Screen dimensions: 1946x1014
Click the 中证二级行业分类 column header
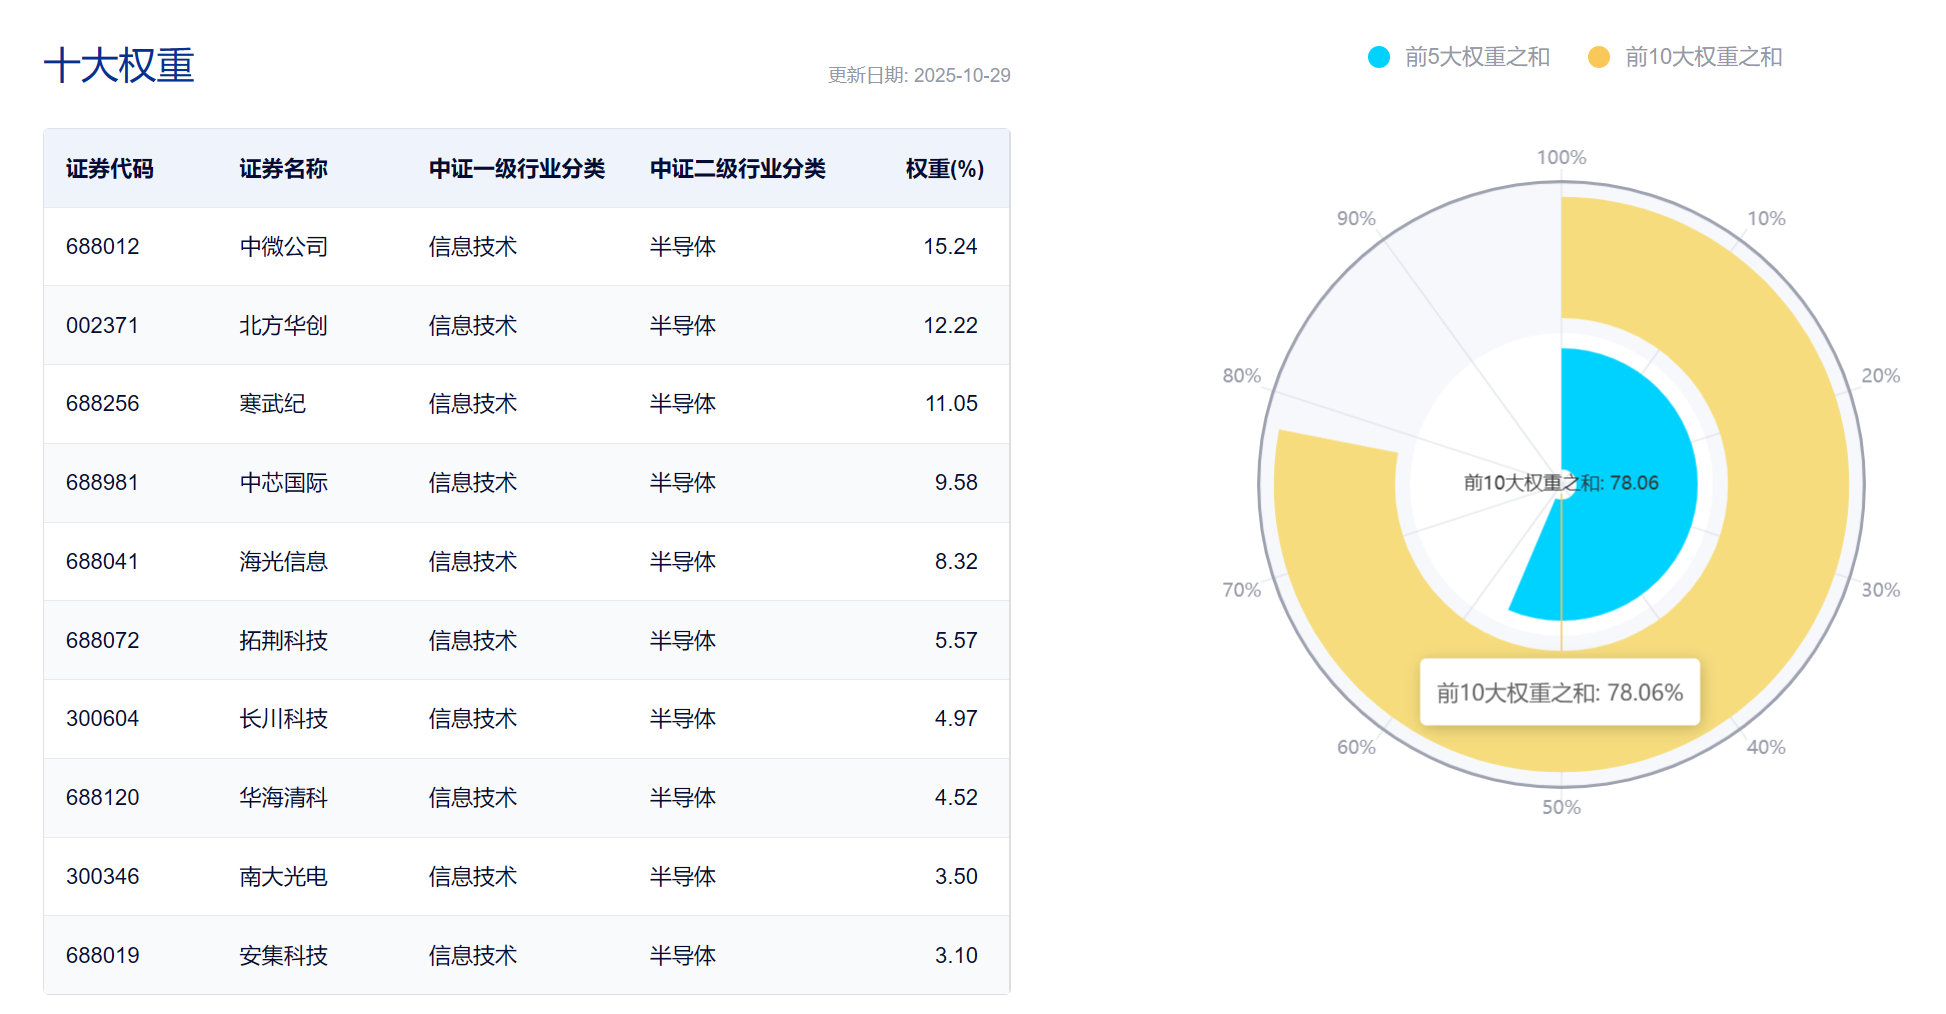pyautogui.click(x=737, y=169)
